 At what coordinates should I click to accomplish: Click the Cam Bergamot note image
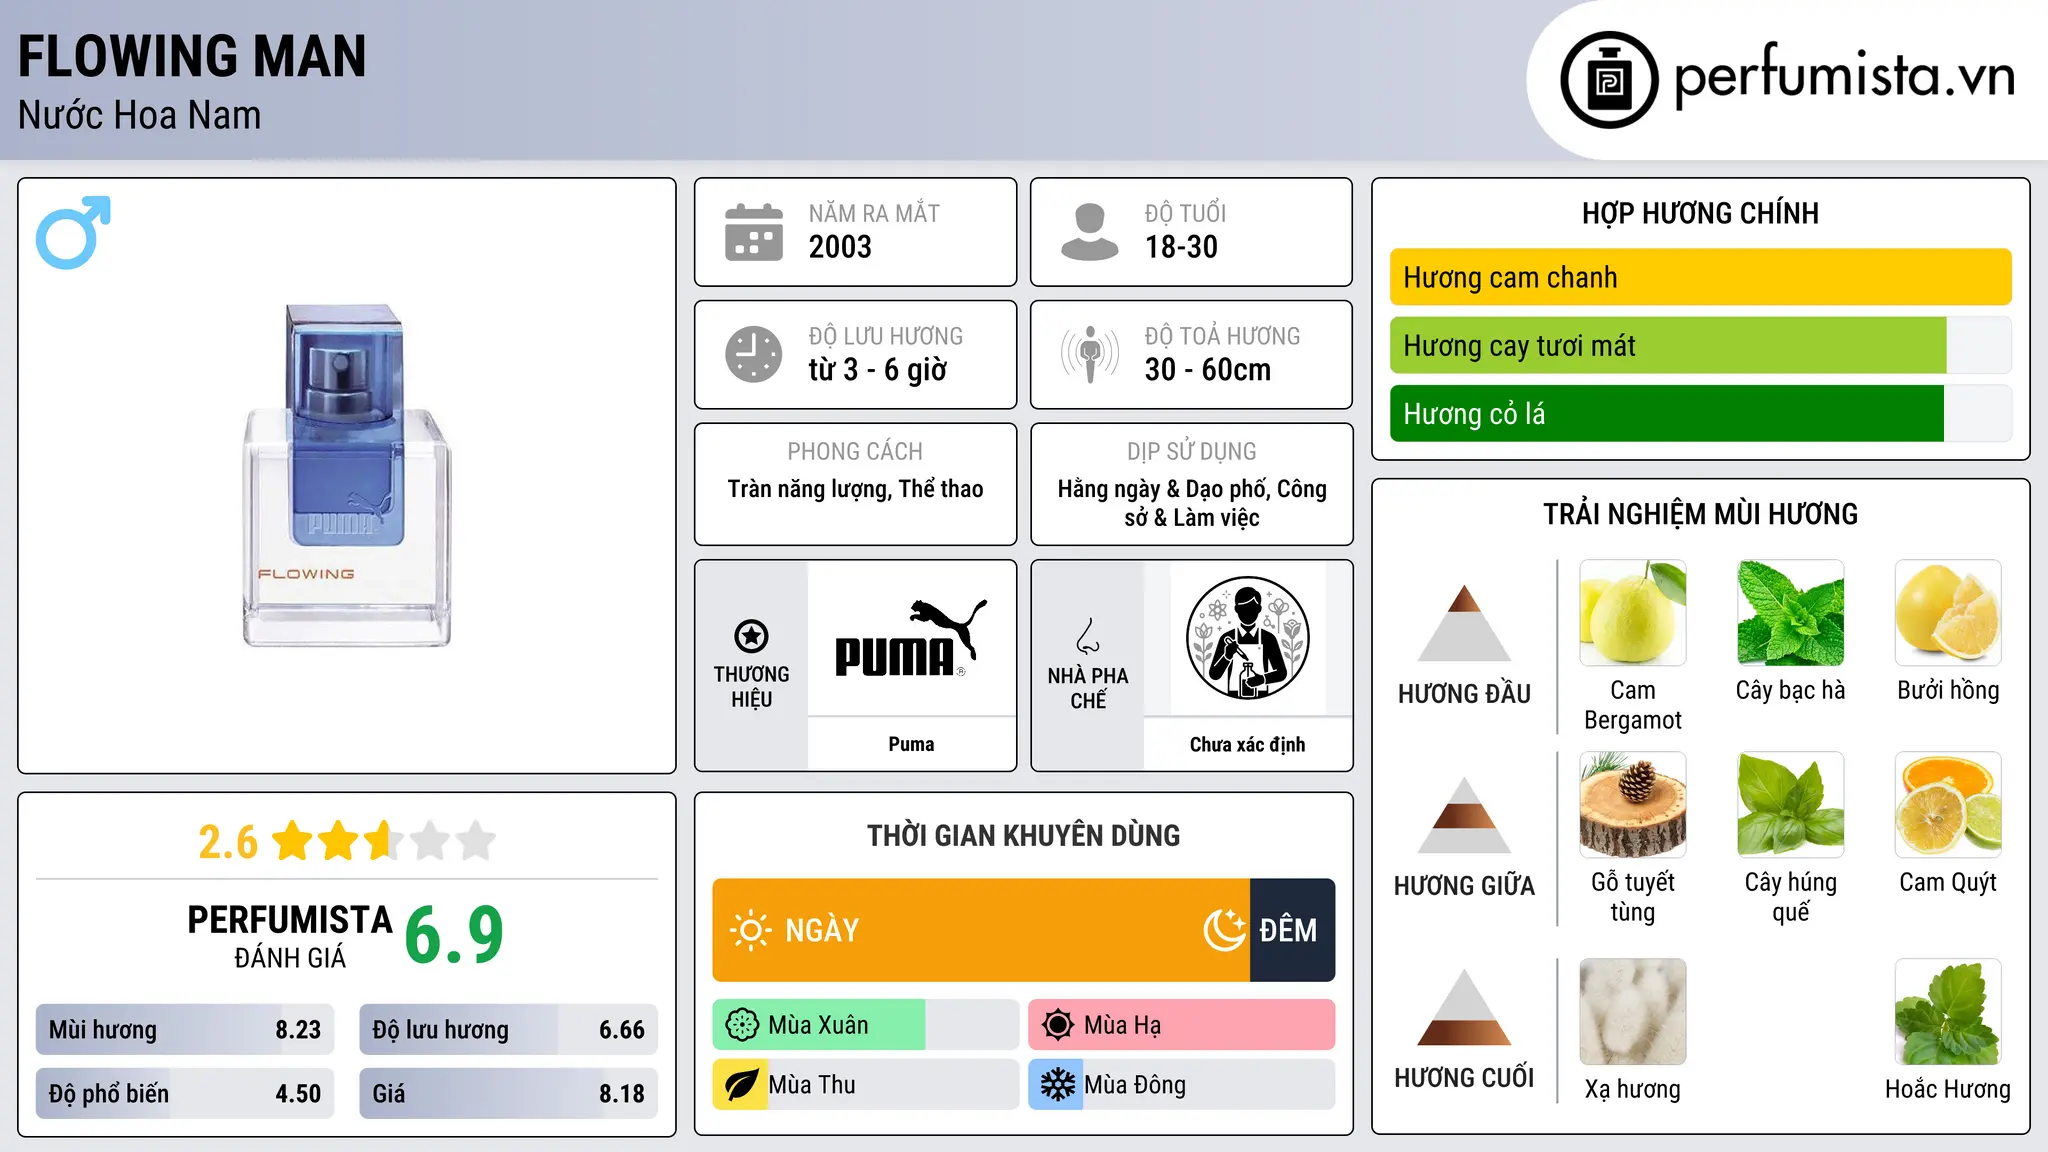1632,613
